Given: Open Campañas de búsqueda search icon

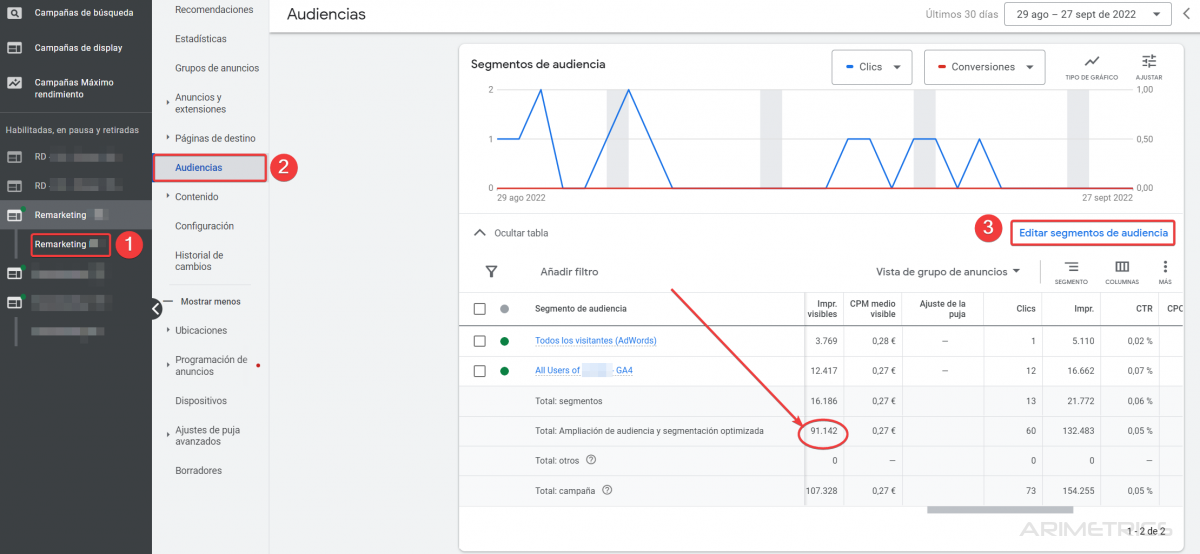Looking at the screenshot, I should point(15,13).
